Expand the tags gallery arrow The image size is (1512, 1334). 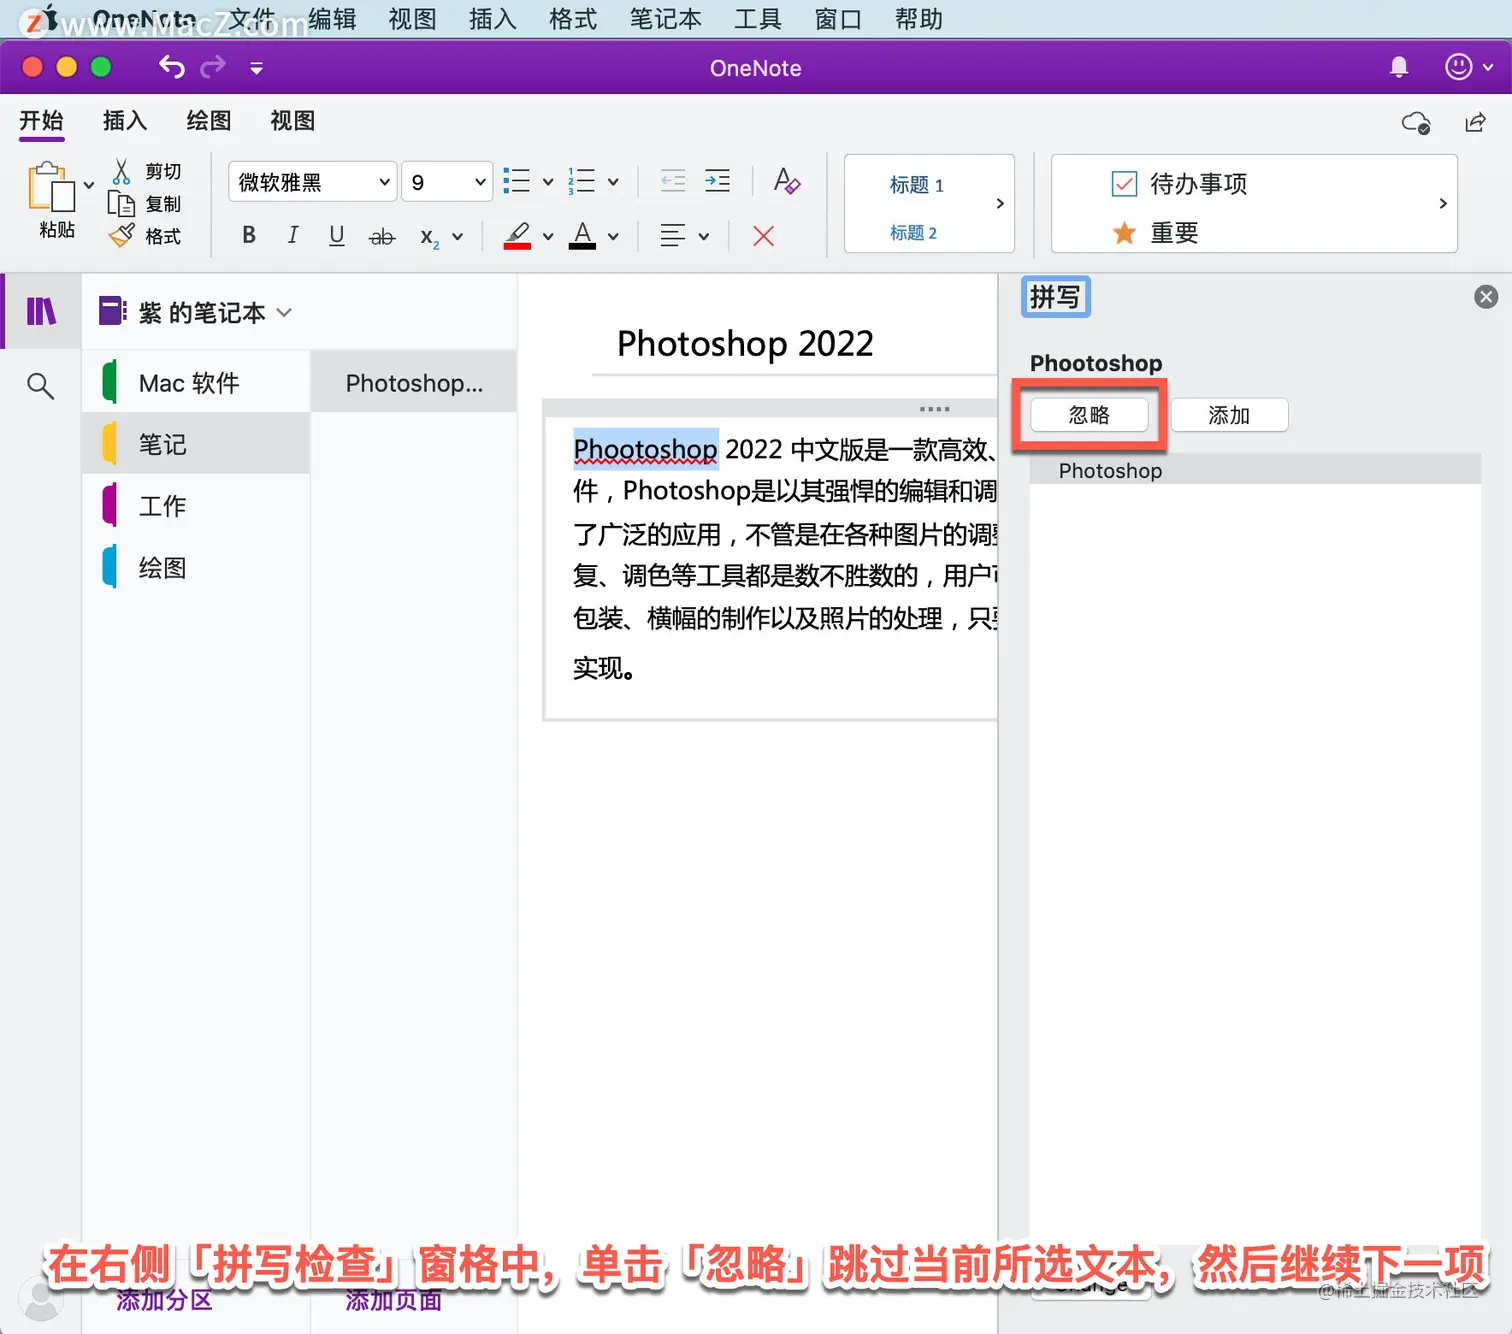[1443, 204]
